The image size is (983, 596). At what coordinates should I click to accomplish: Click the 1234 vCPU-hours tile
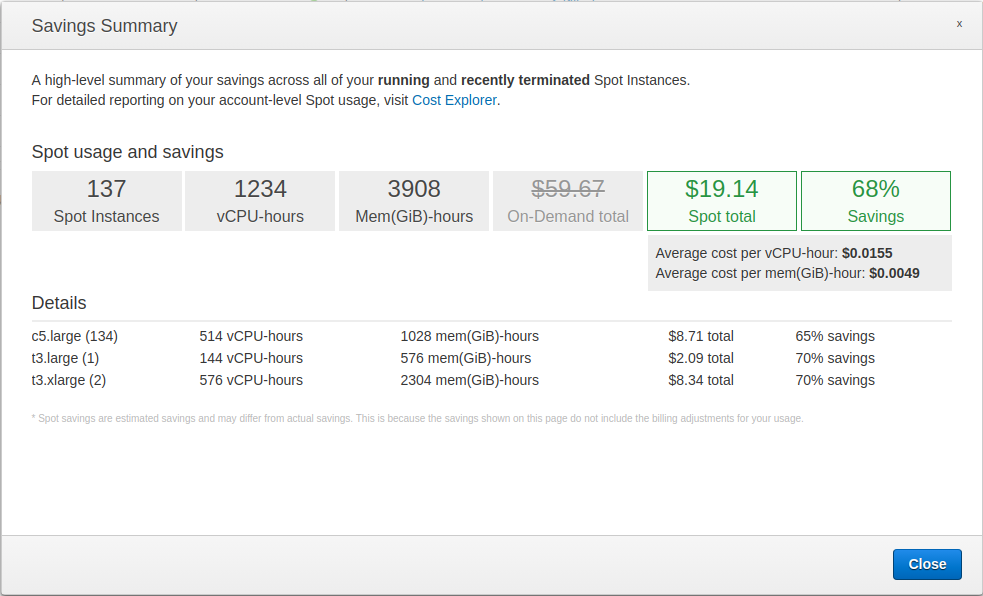(260, 201)
